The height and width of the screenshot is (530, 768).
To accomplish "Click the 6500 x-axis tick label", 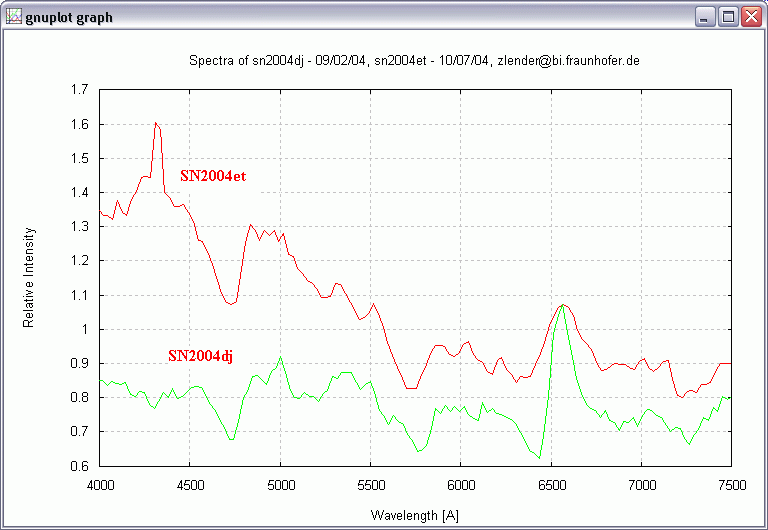I will [551, 485].
